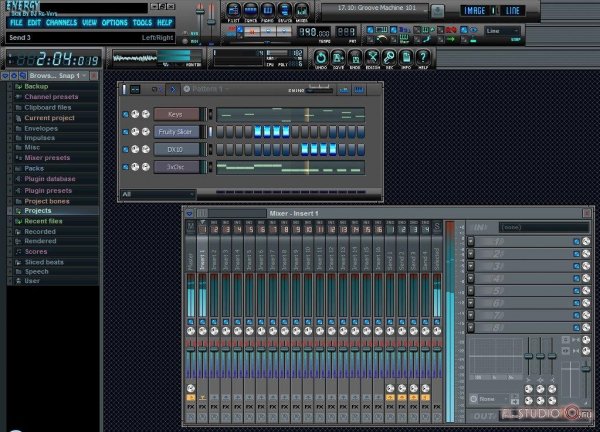Screen dimensions: 600x432
Task: Open effect slot 3 dropdown arrow
Action: click(x=471, y=266)
